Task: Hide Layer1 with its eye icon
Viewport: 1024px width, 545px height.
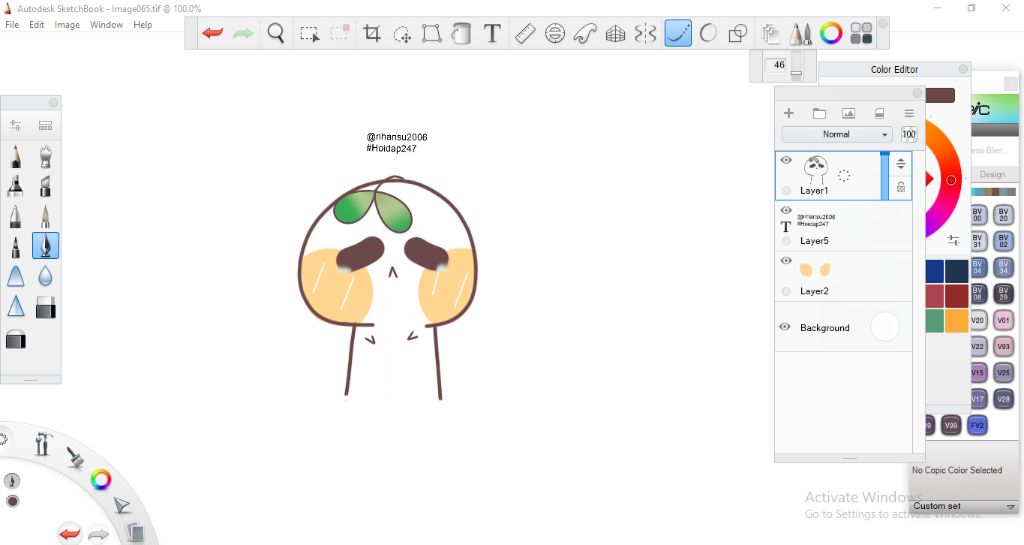Action: (786, 160)
